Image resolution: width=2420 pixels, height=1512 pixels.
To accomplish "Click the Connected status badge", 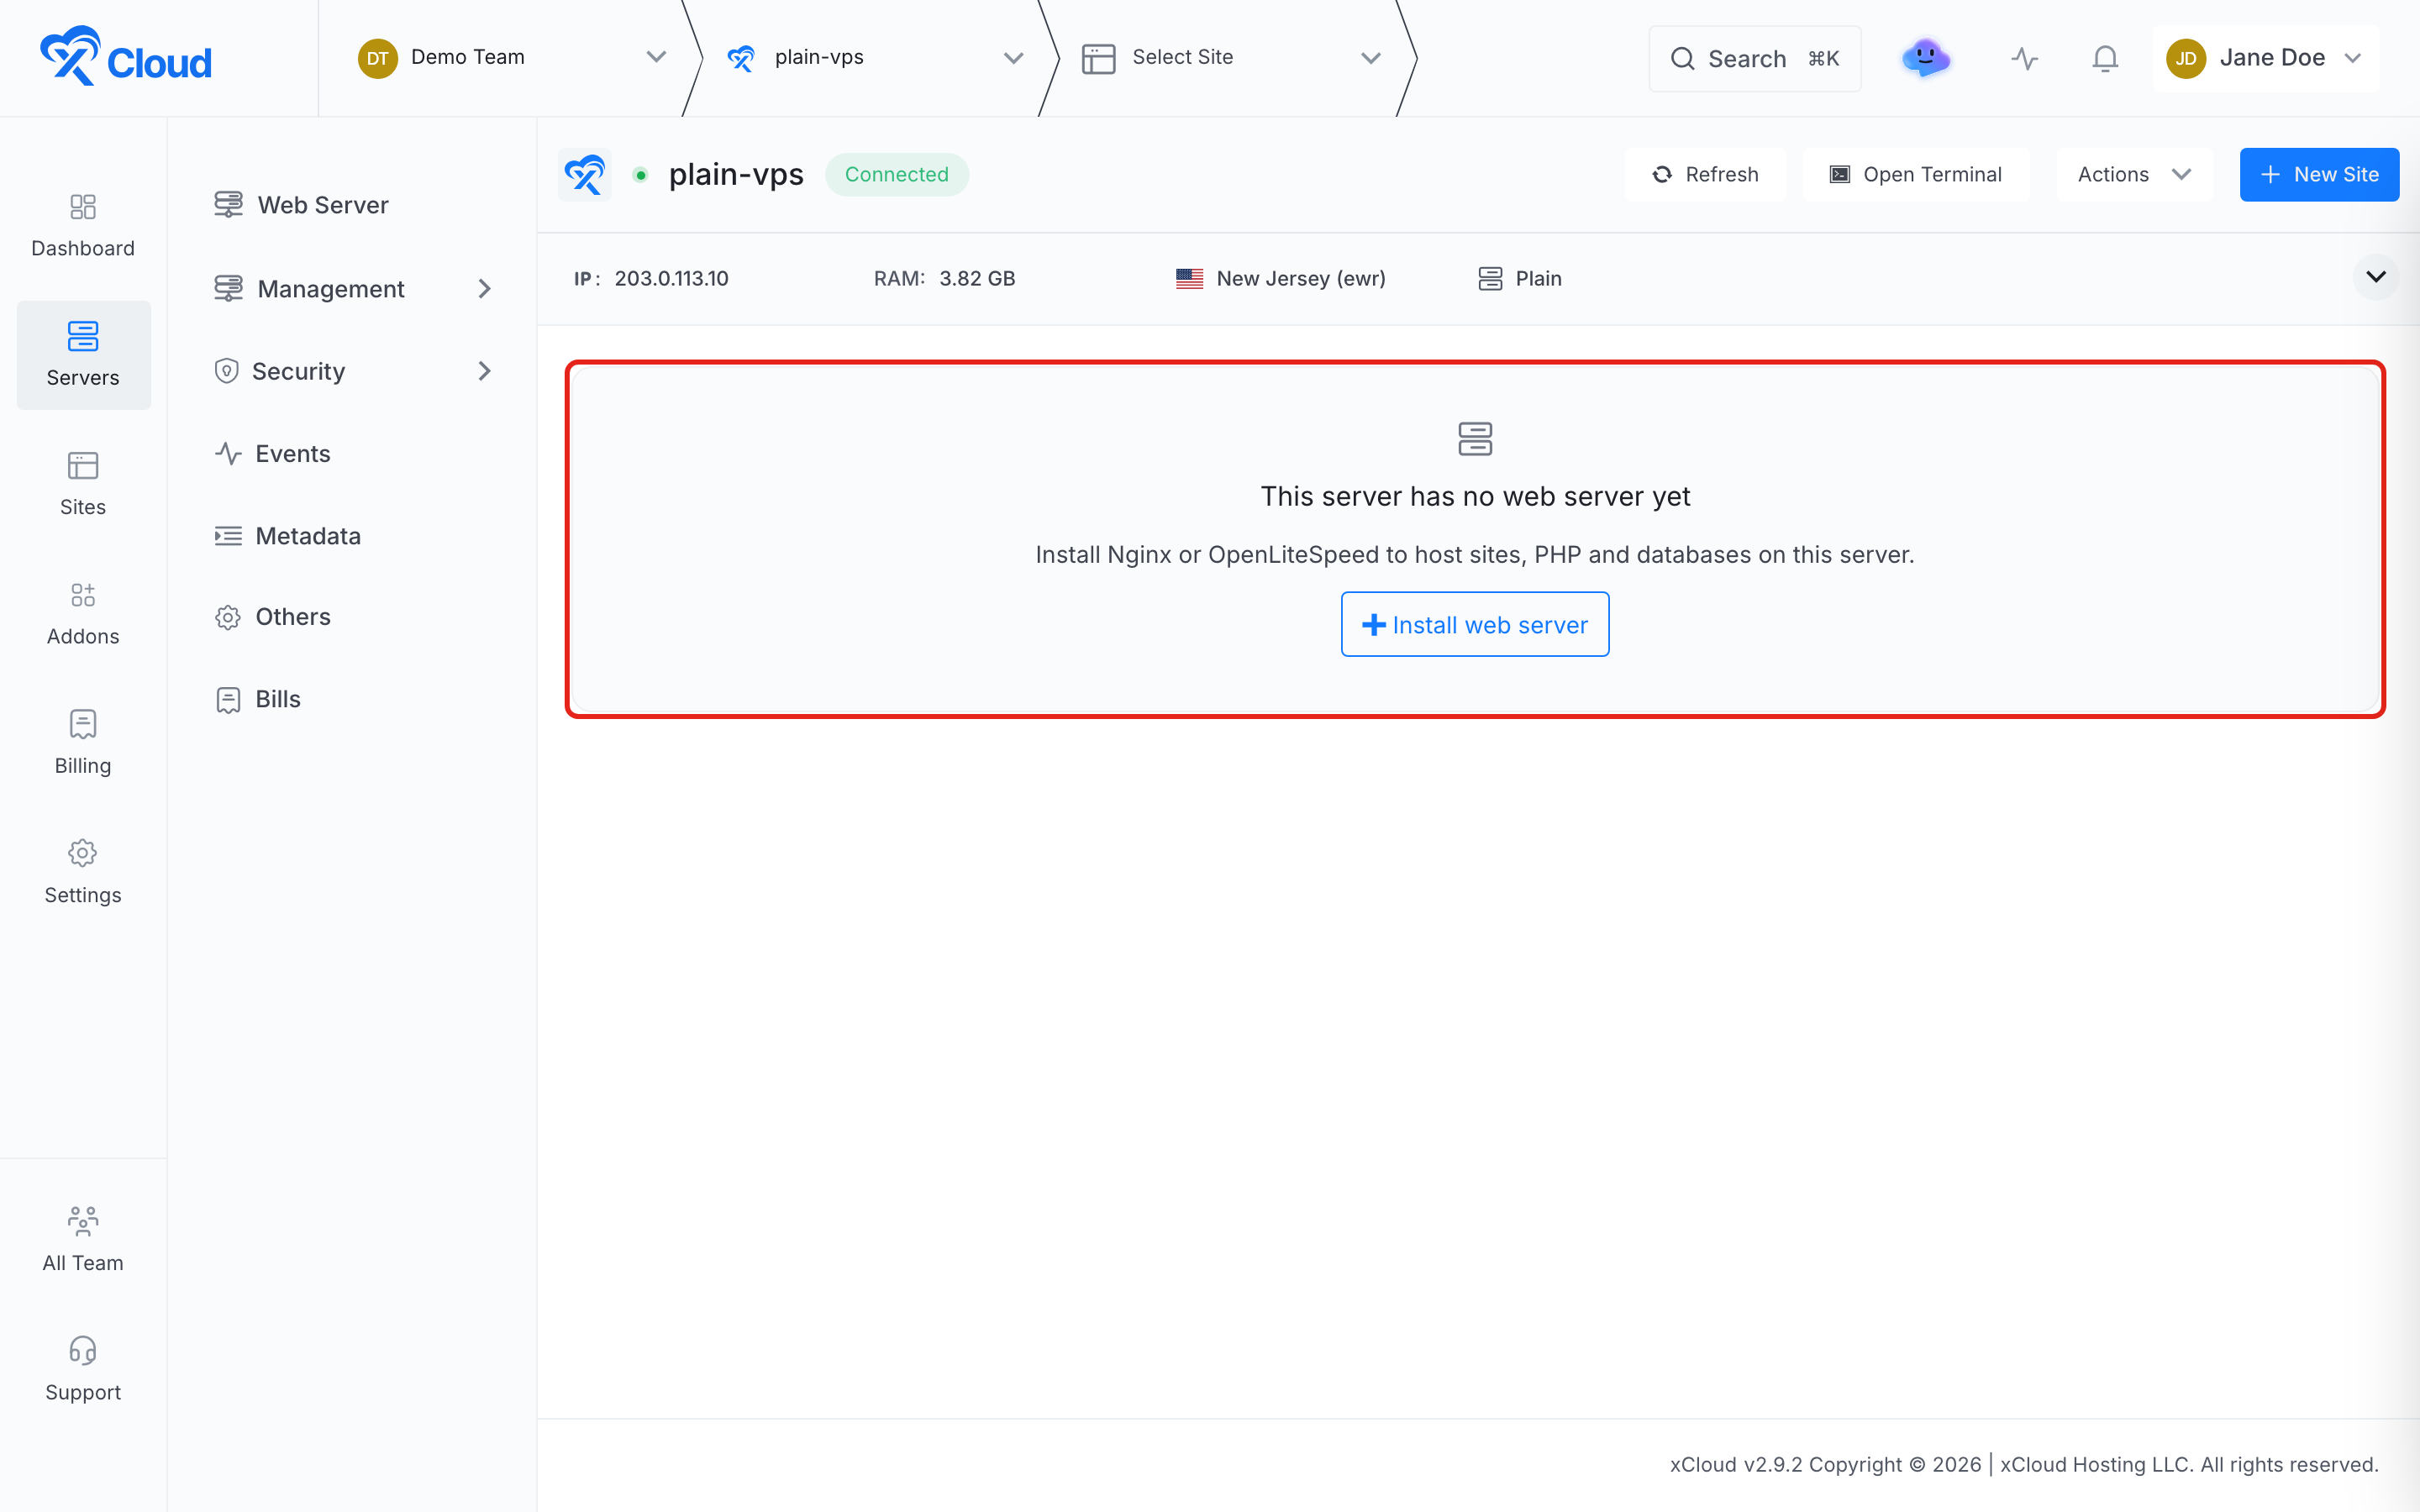I will click(896, 175).
